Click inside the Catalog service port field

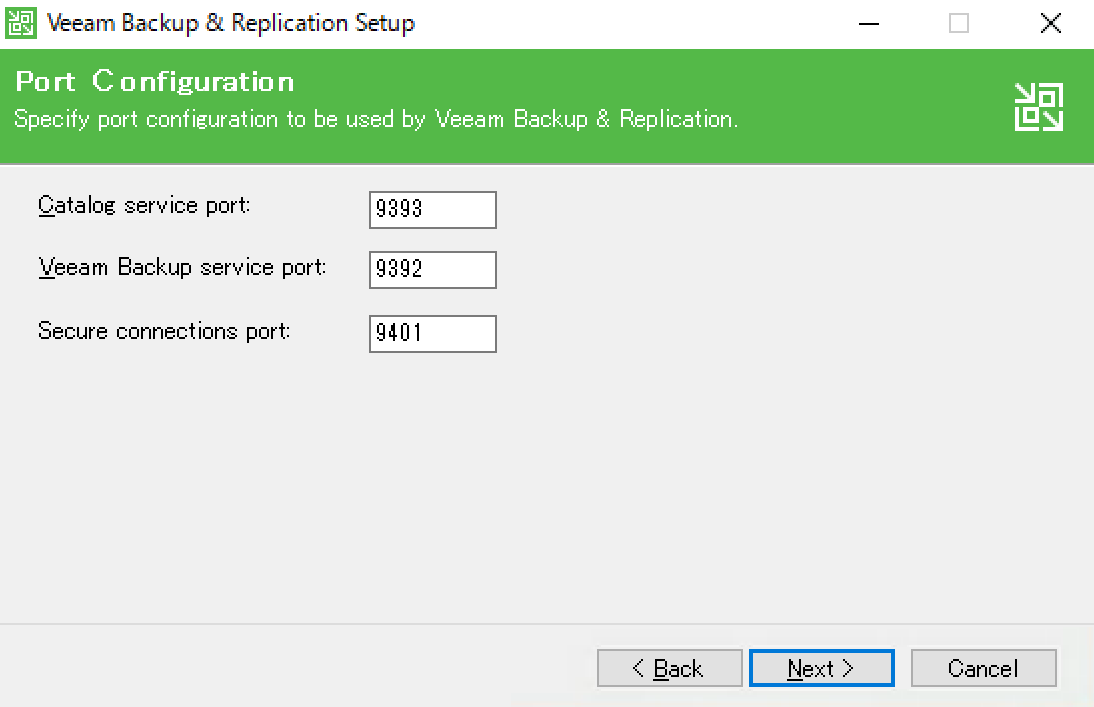432,209
